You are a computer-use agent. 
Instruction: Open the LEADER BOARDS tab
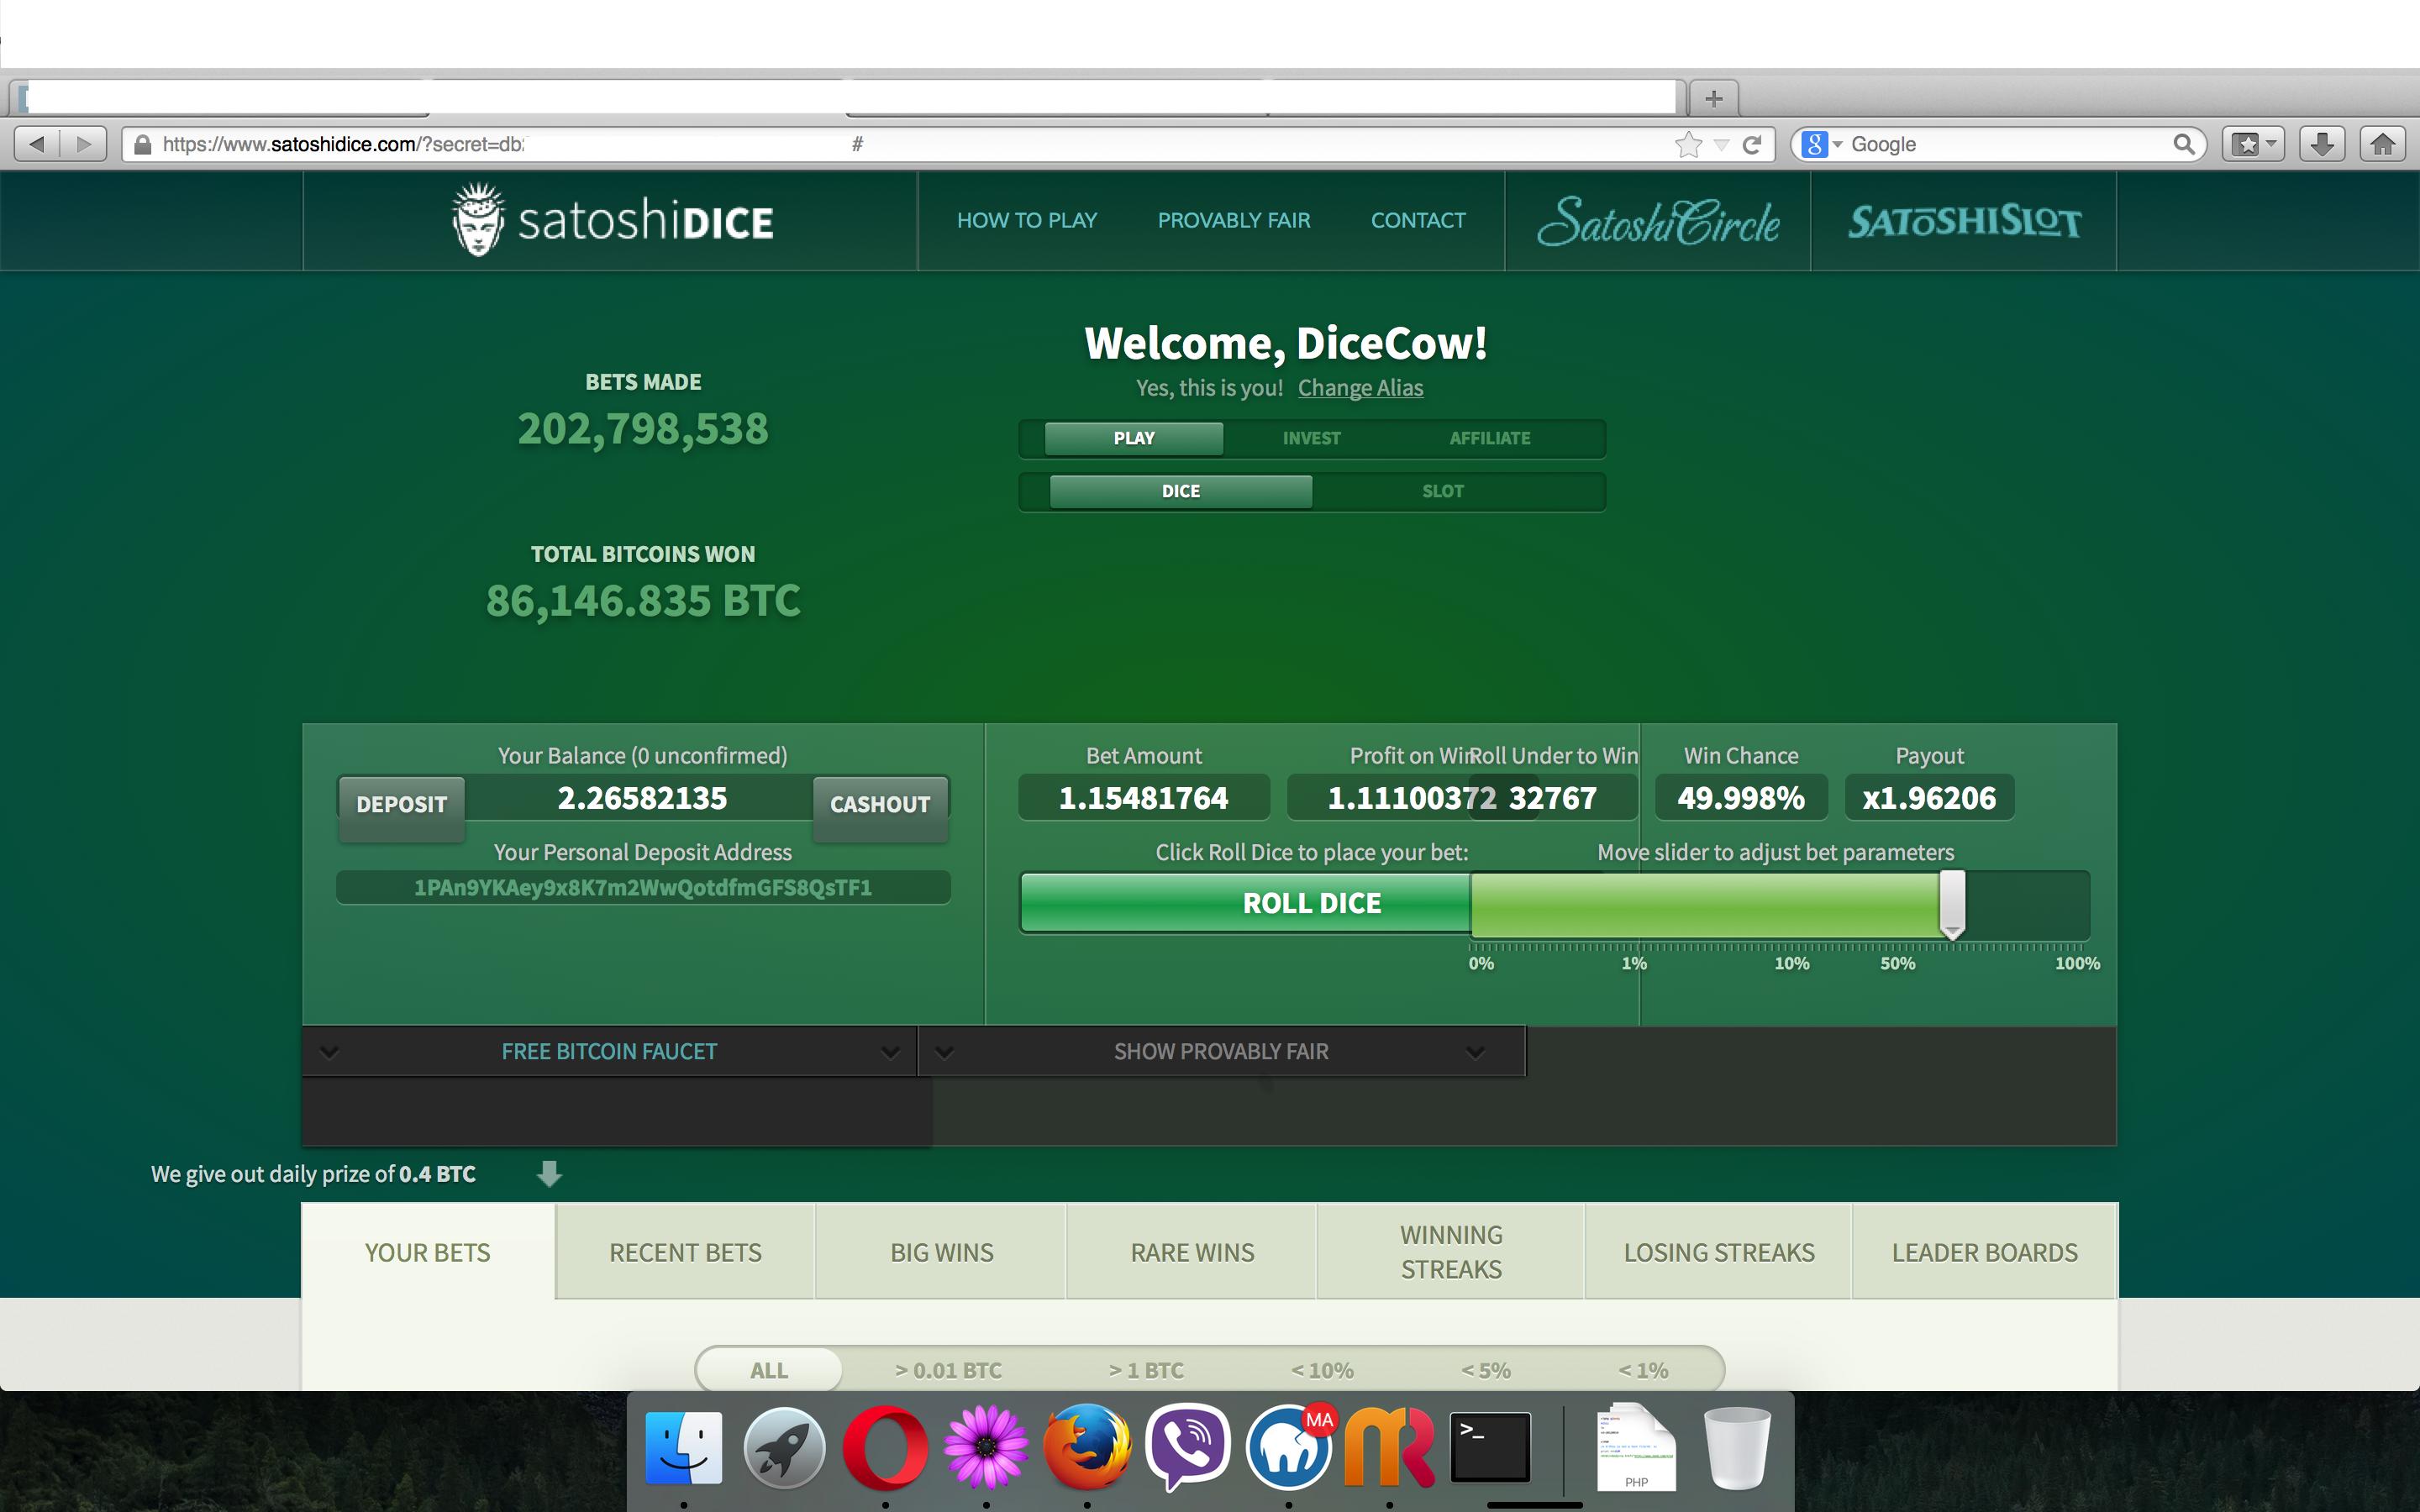point(1985,1252)
